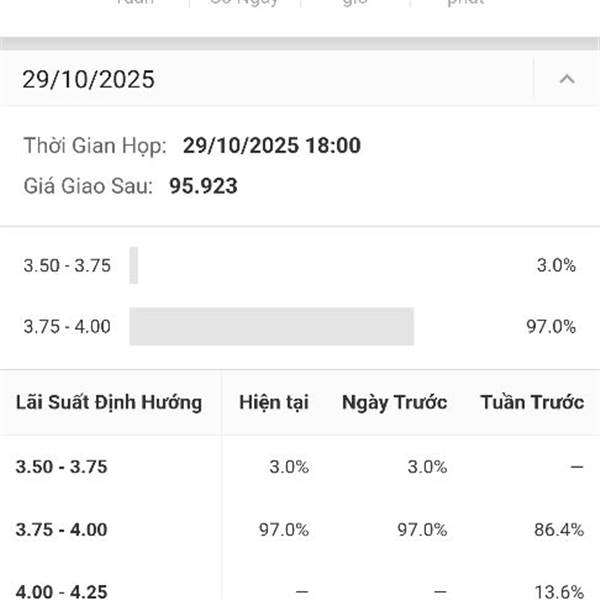Image resolution: width=600 pixels, height=600 pixels.
Task: Click the 3.0% value in Ngày Trước column
Action: pos(427,467)
